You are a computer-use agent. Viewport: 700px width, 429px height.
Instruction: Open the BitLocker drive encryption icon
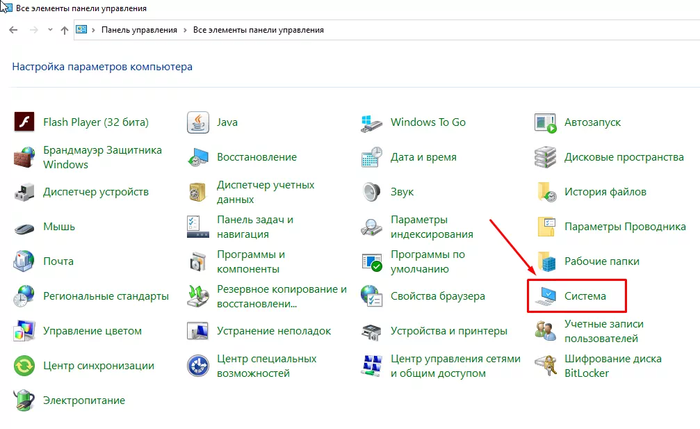545,365
